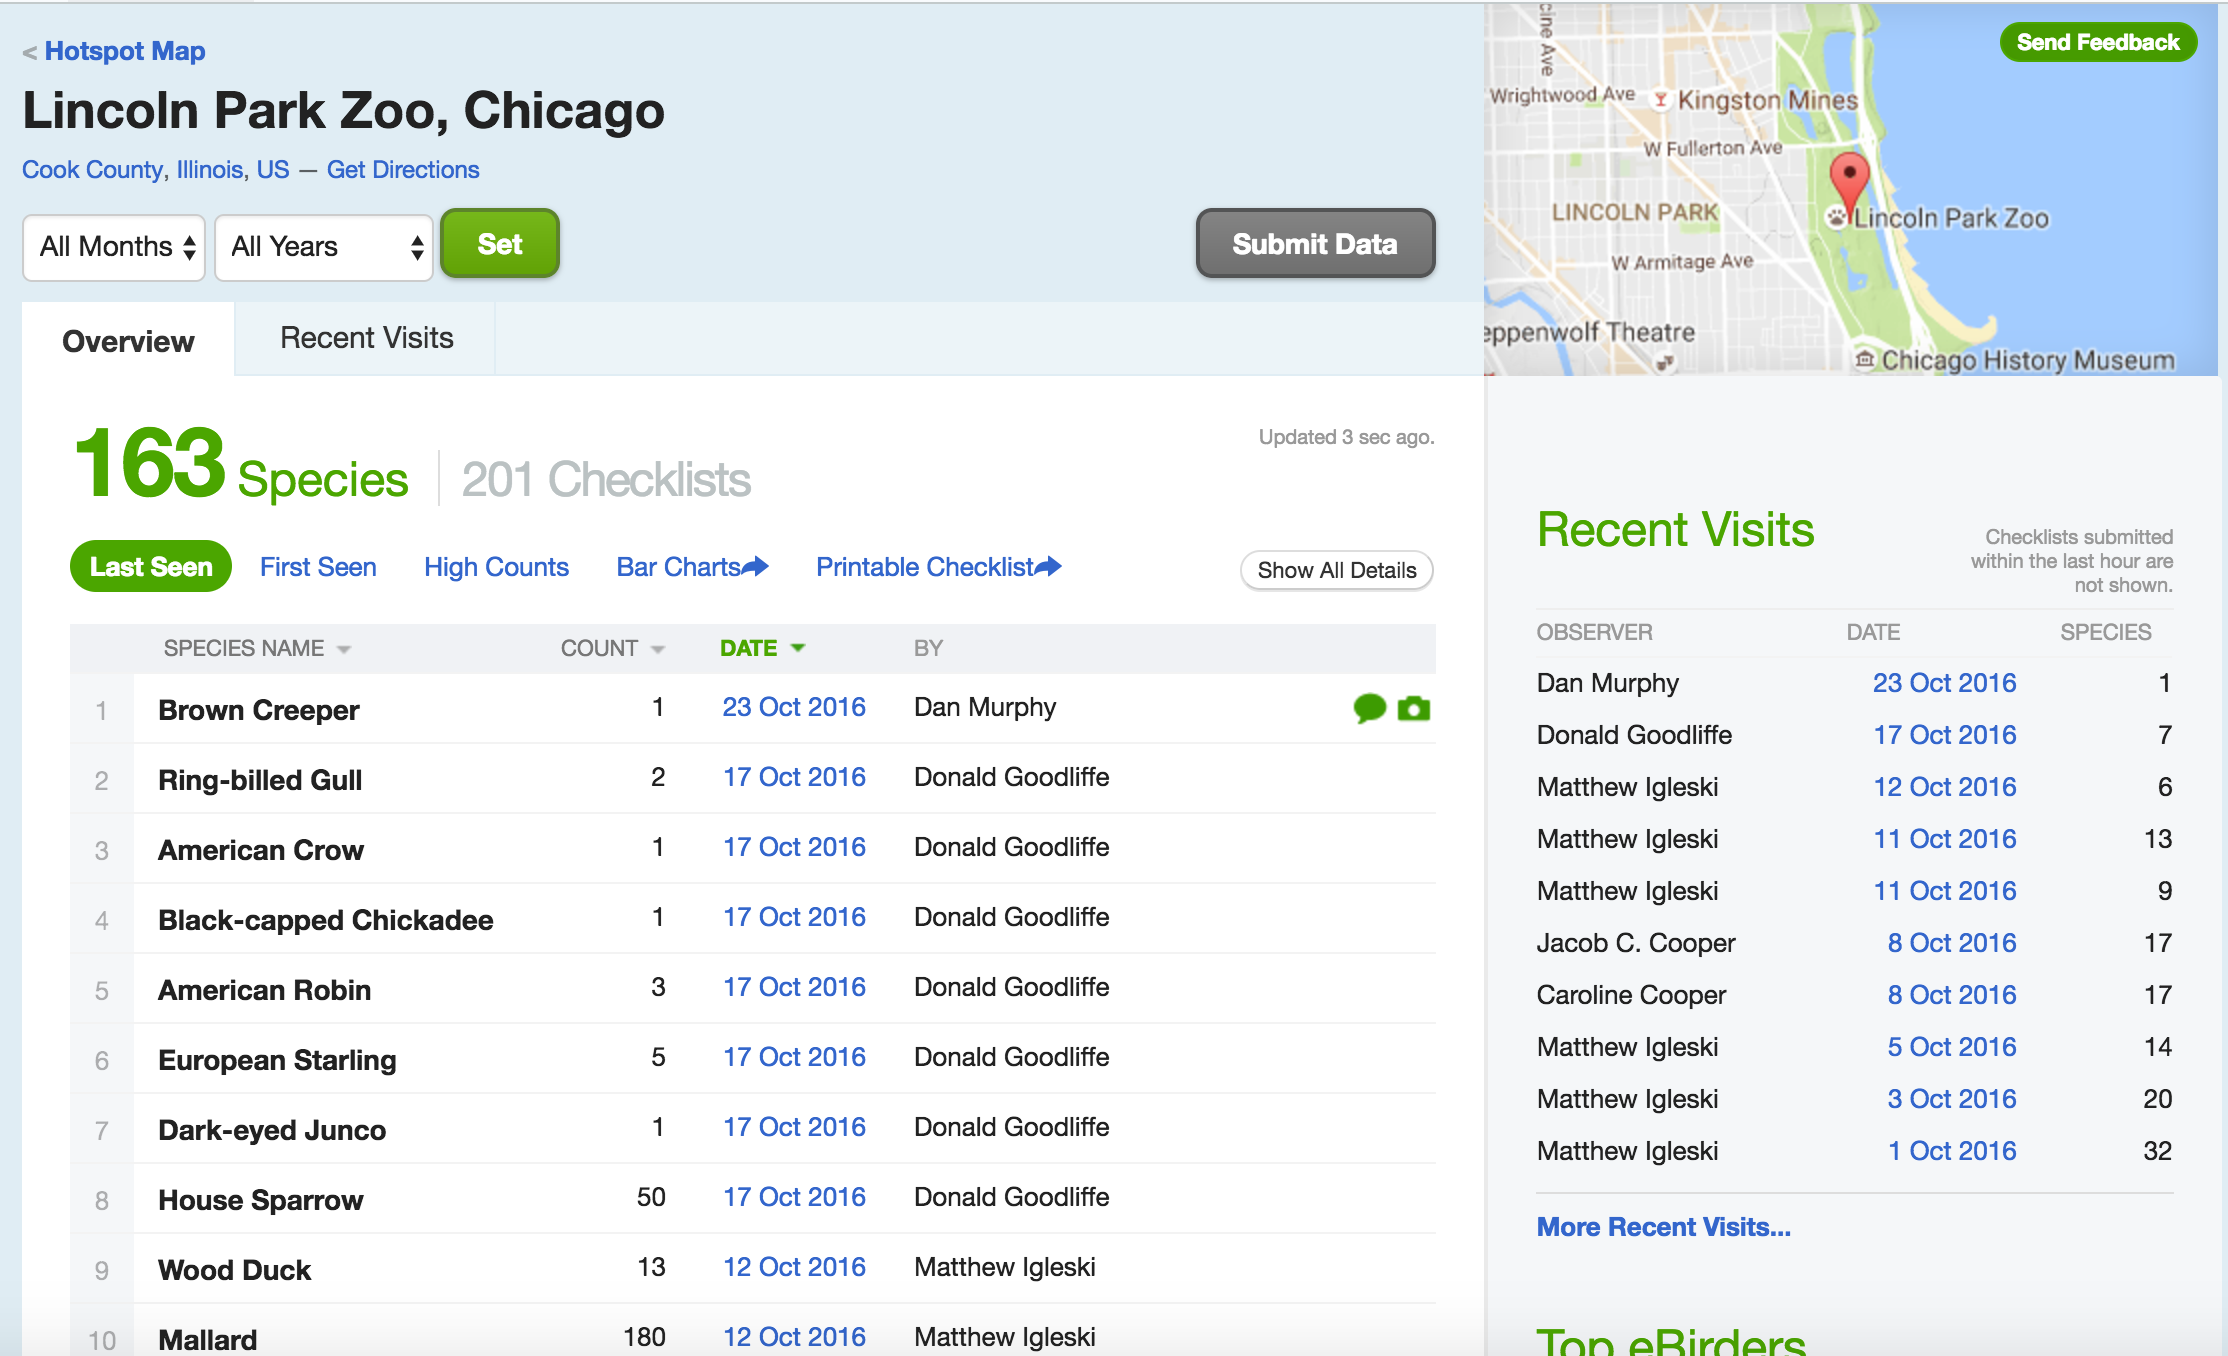The image size is (2228, 1356).
Task: Open the Brown Creeper species entry
Action: [x=258, y=710]
